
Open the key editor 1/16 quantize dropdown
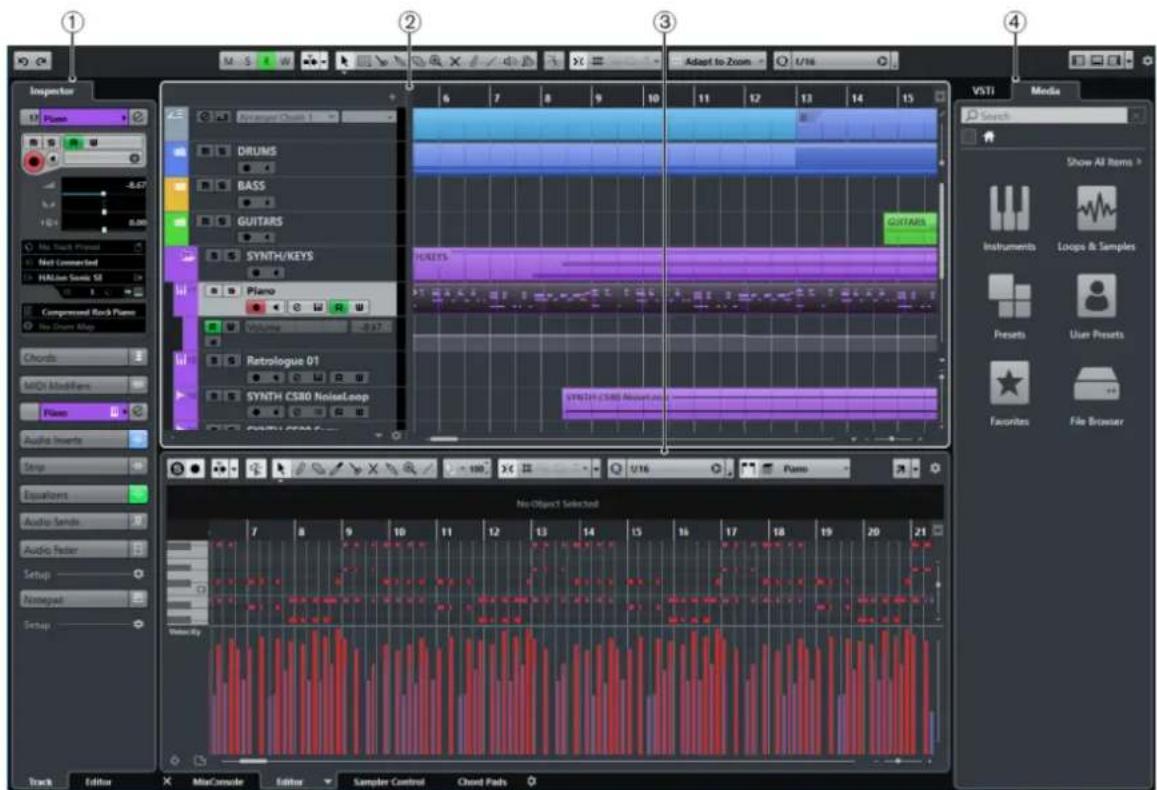click(x=676, y=468)
